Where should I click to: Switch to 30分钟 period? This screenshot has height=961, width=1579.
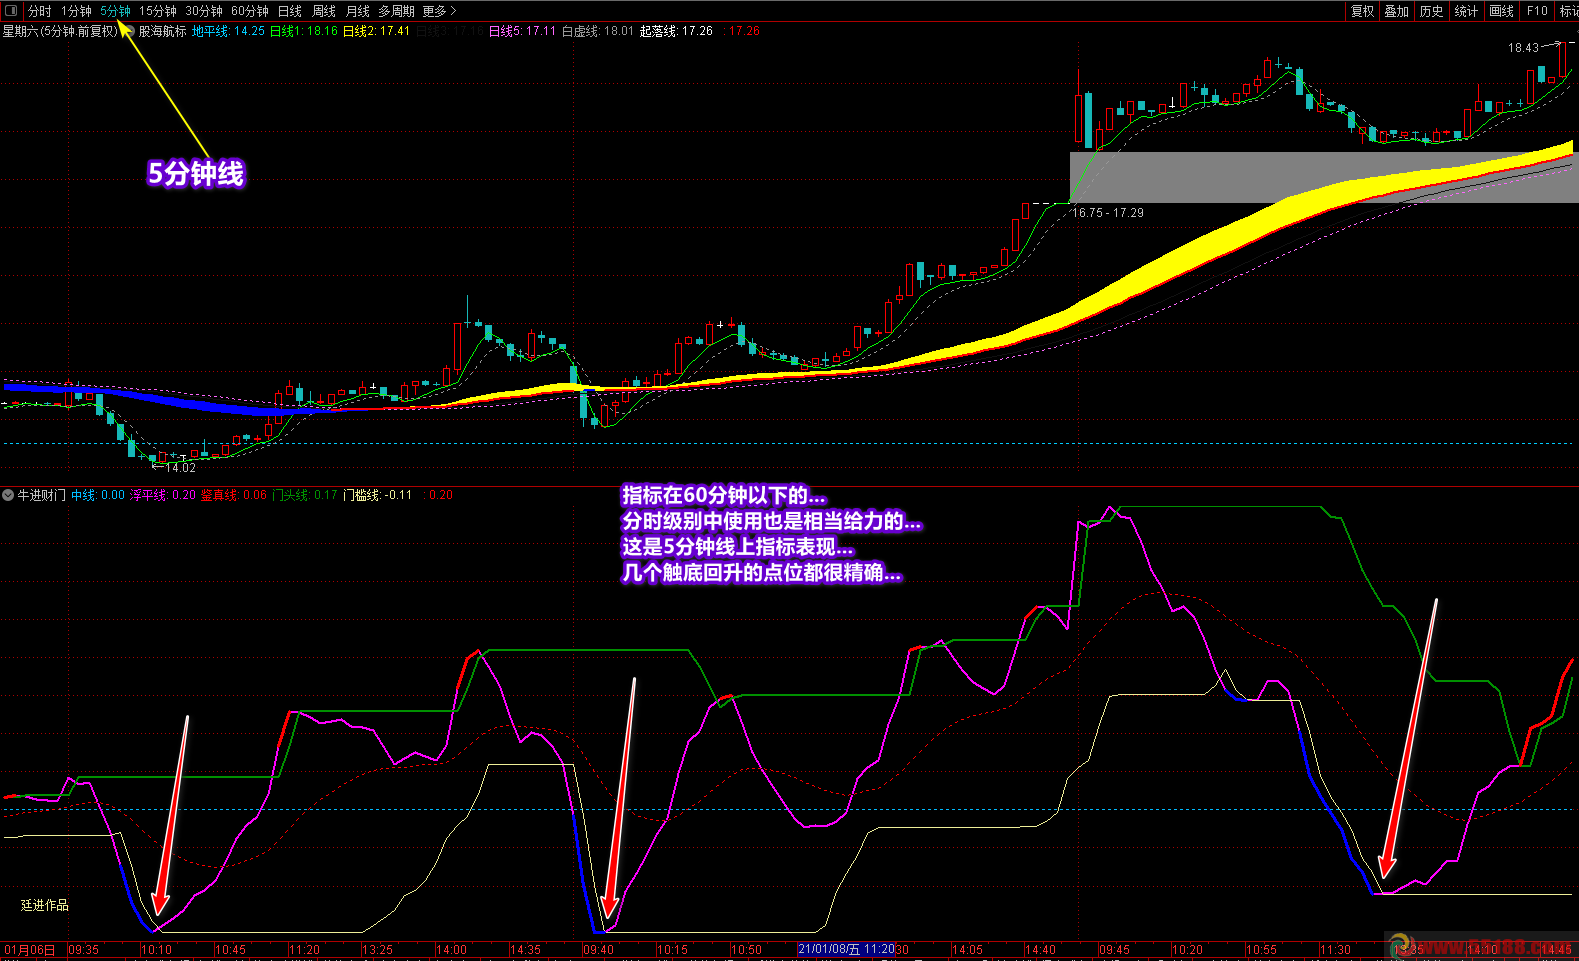[204, 11]
